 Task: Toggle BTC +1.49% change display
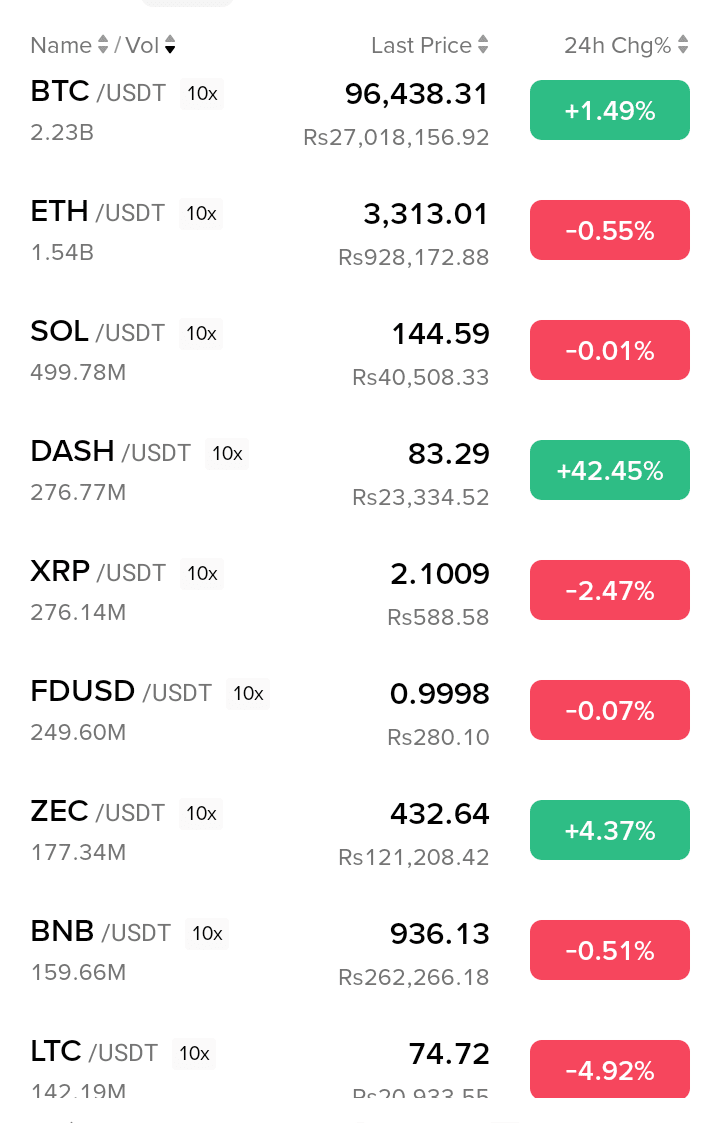pyautogui.click(x=609, y=110)
